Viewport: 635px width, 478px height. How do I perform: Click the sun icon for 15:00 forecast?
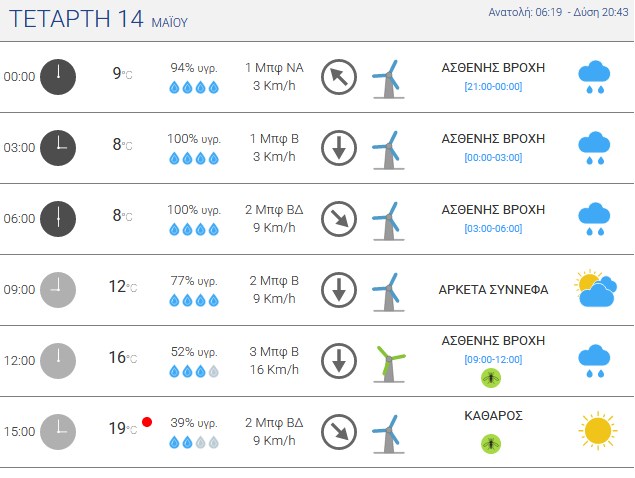[x=598, y=430]
